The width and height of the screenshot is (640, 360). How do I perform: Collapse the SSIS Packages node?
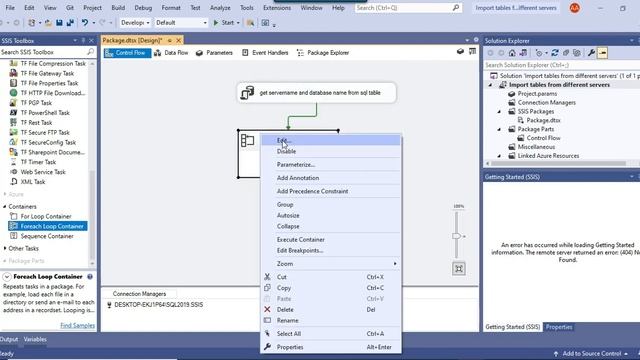click(x=499, y=111)
